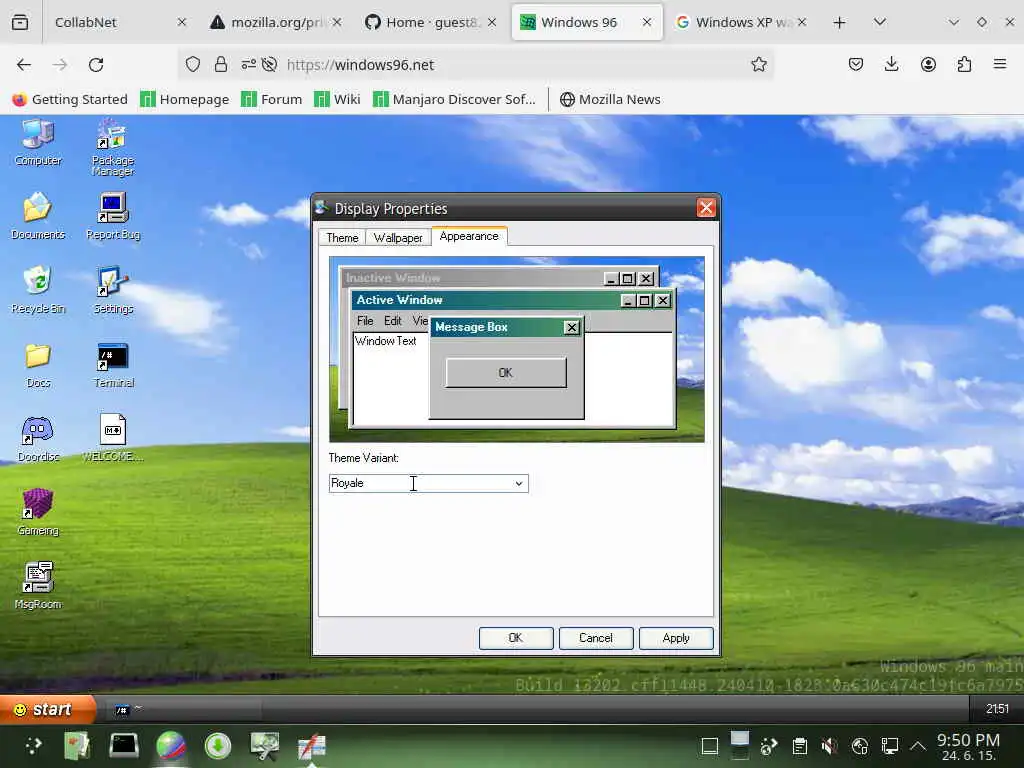Image resolution: width=1024 pixels, height=768 pixels.
Task: Switch to the GitHub Home browser tab
Action: coord(430,22)
